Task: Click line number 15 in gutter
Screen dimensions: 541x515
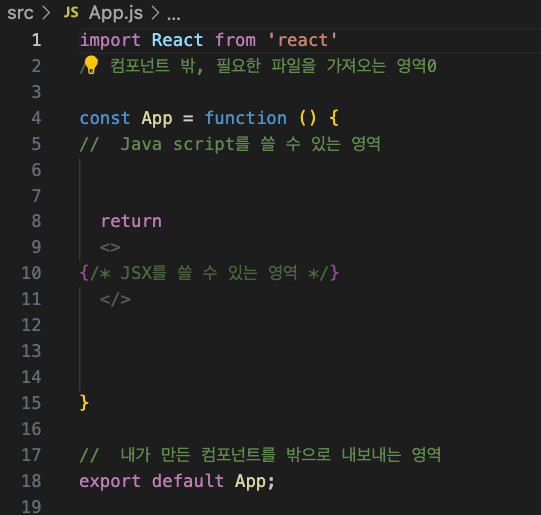Action: (x=31, y=403)
